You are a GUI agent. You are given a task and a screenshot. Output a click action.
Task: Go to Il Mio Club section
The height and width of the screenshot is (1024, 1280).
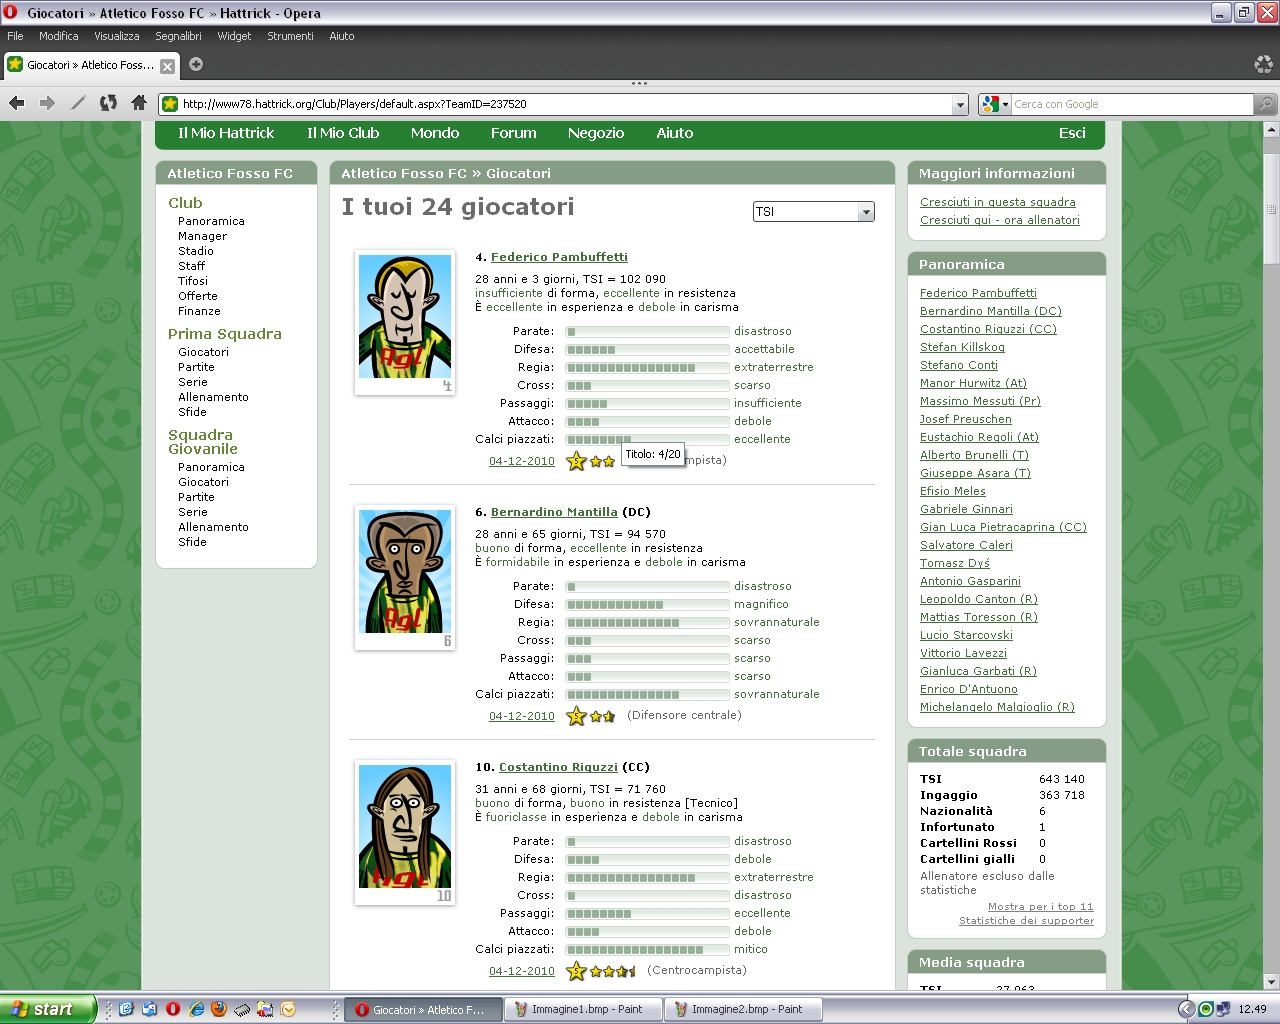343,133
